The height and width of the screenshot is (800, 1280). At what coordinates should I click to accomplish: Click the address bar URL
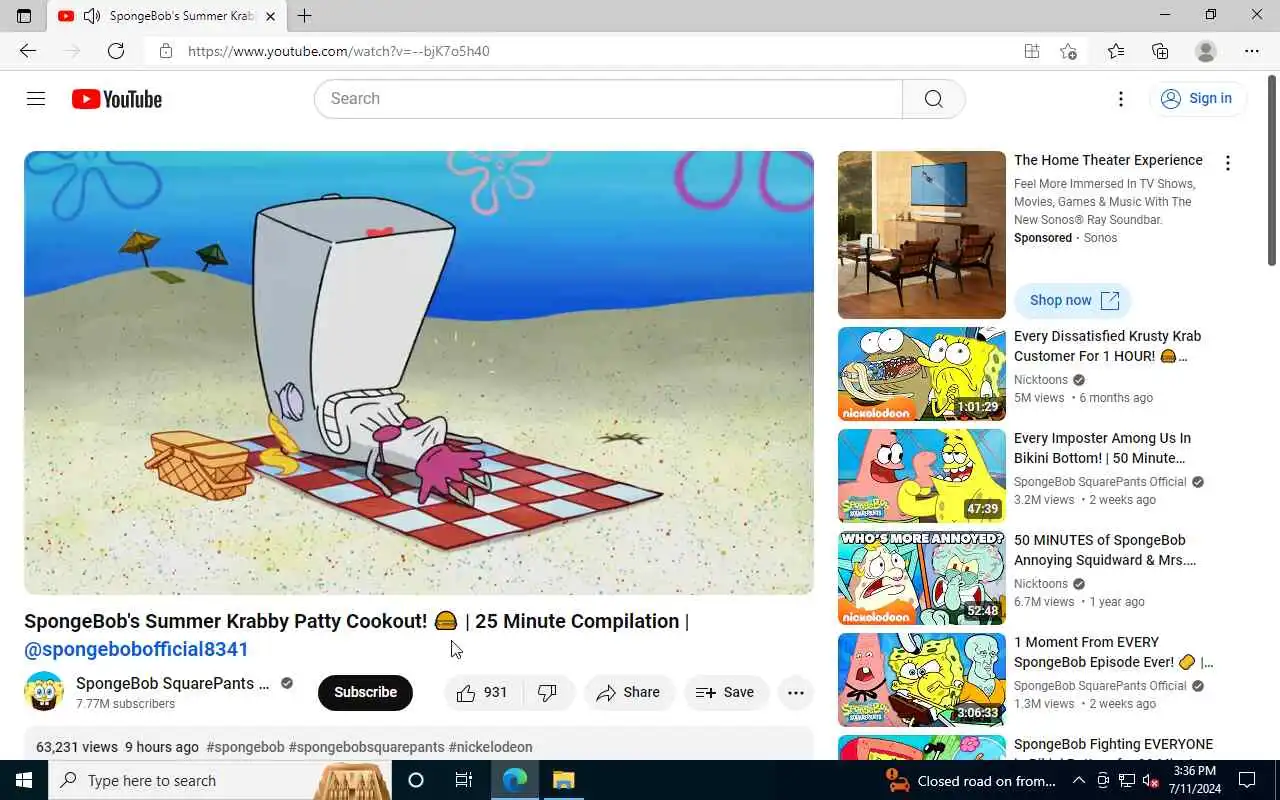tap(339, 51)
